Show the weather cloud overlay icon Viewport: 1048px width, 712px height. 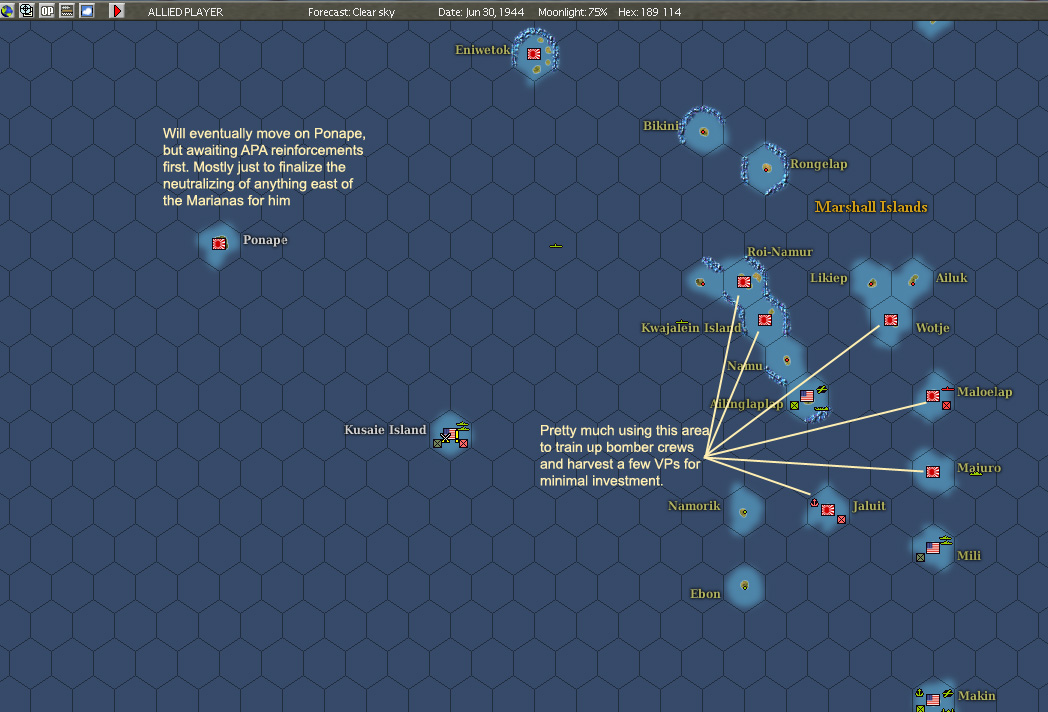click(87, 11)
